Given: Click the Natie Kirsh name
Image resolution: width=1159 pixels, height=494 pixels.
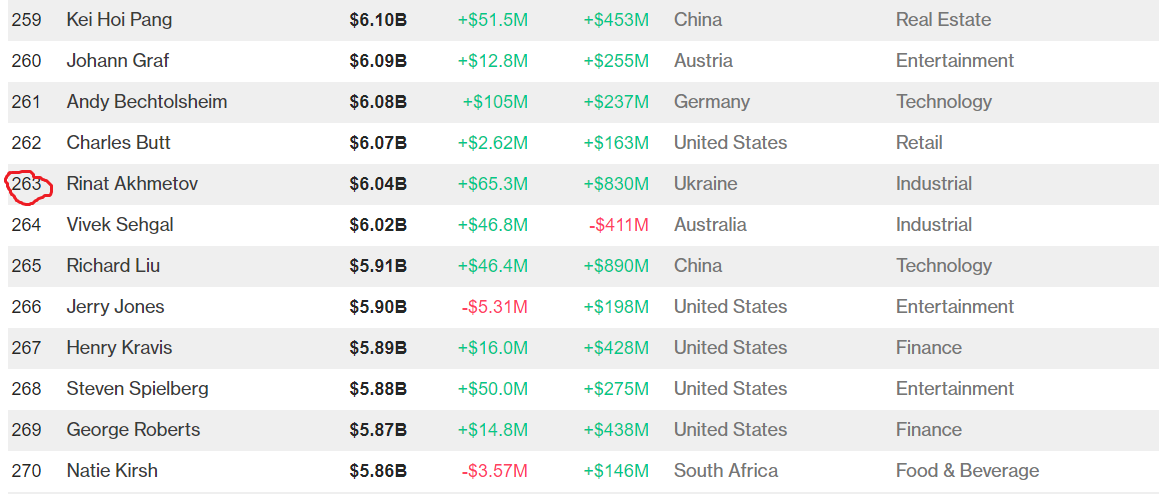Looking at the screenshot, I should click(112, 471).
